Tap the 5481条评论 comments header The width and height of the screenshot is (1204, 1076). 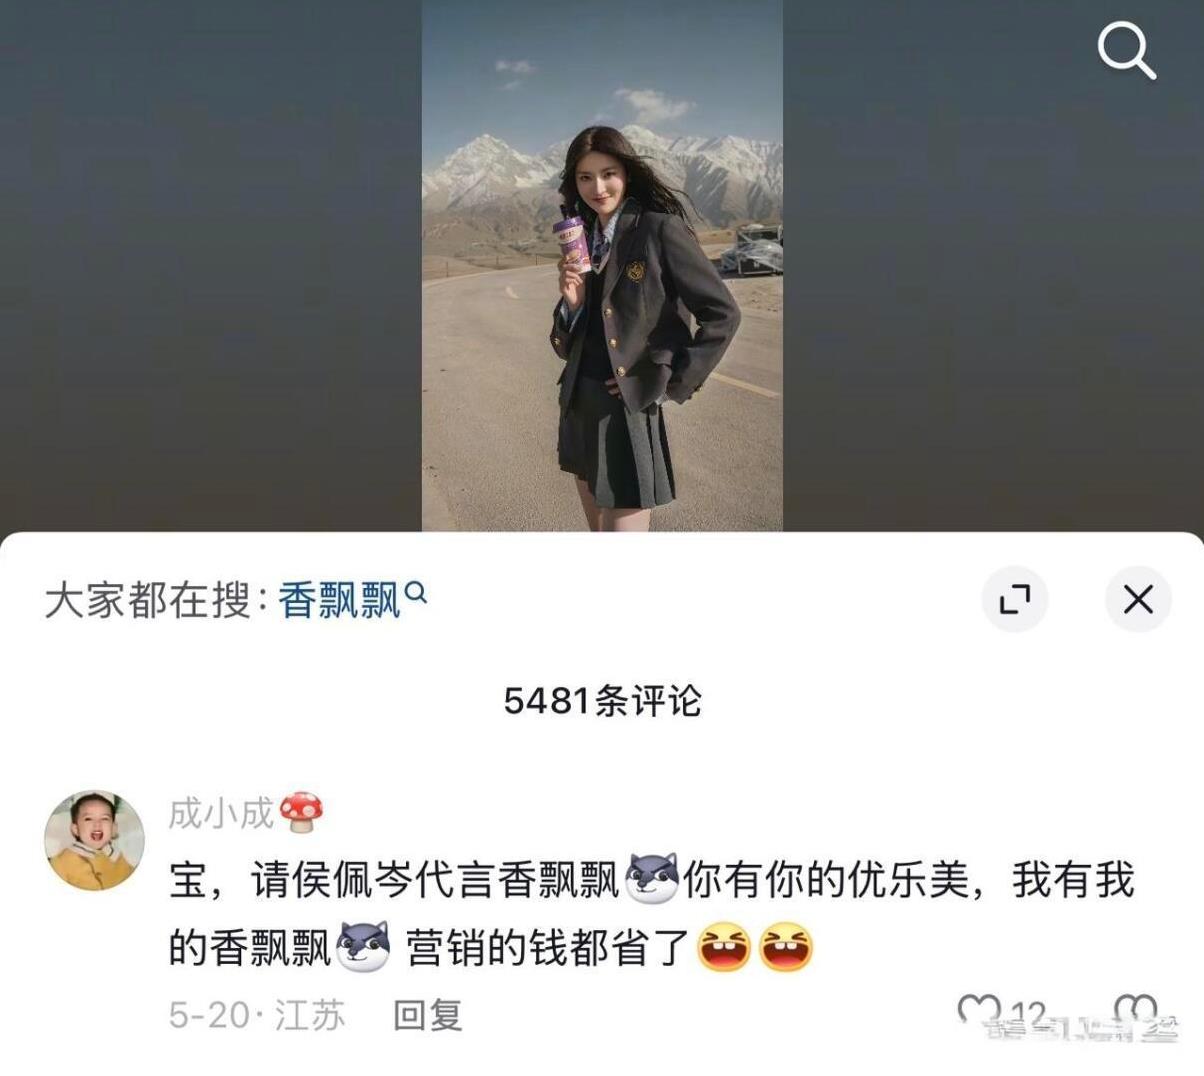pyautogui.click(x=602, y=701)
